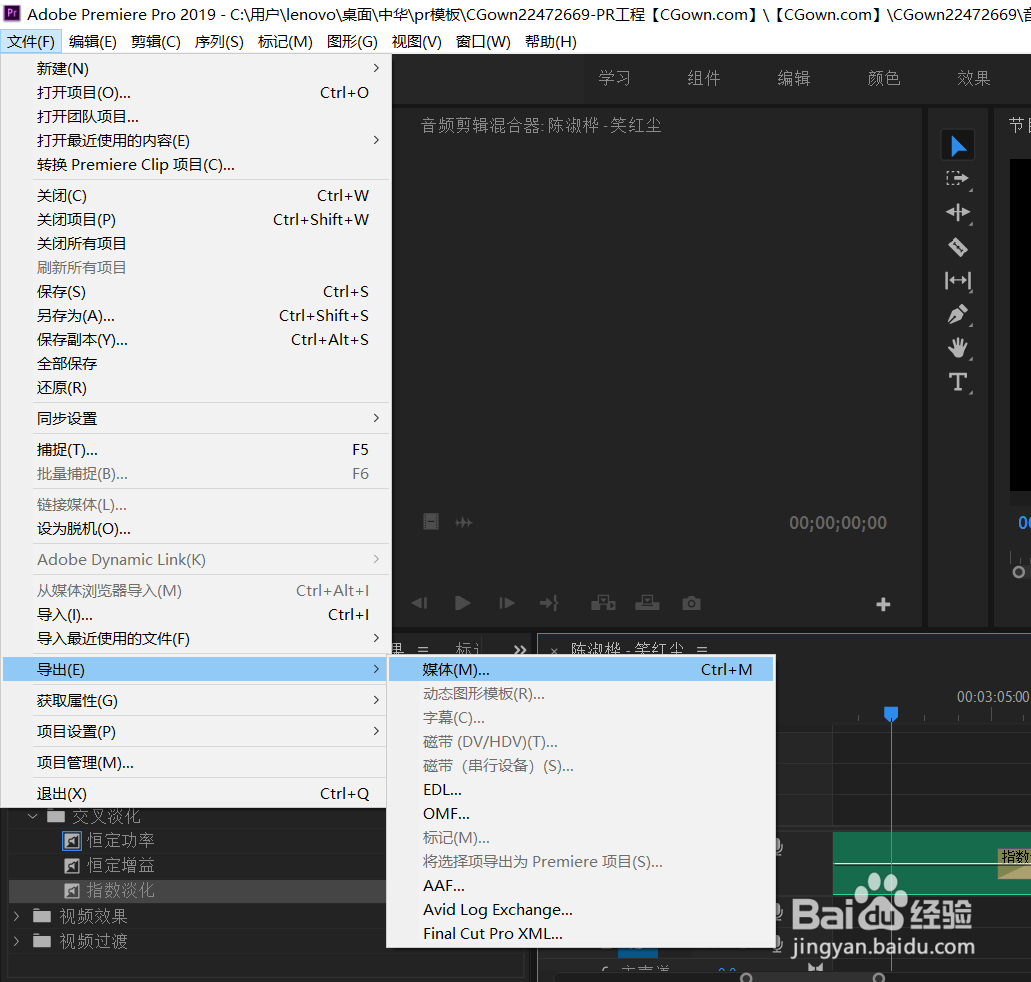
Task: Open the 图形(G) menu
Action: pos(352,41)
